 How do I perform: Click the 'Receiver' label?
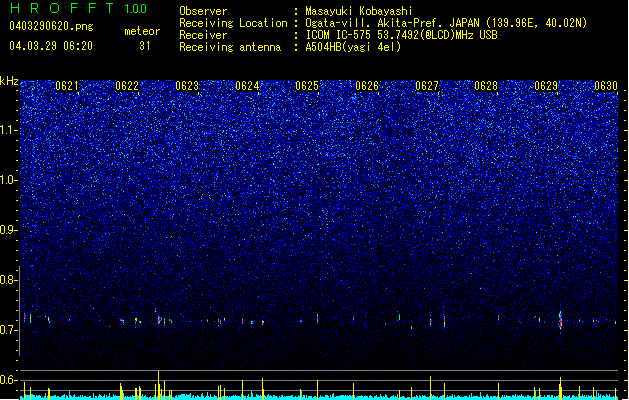pyautogui.click(x=203, y=35)
